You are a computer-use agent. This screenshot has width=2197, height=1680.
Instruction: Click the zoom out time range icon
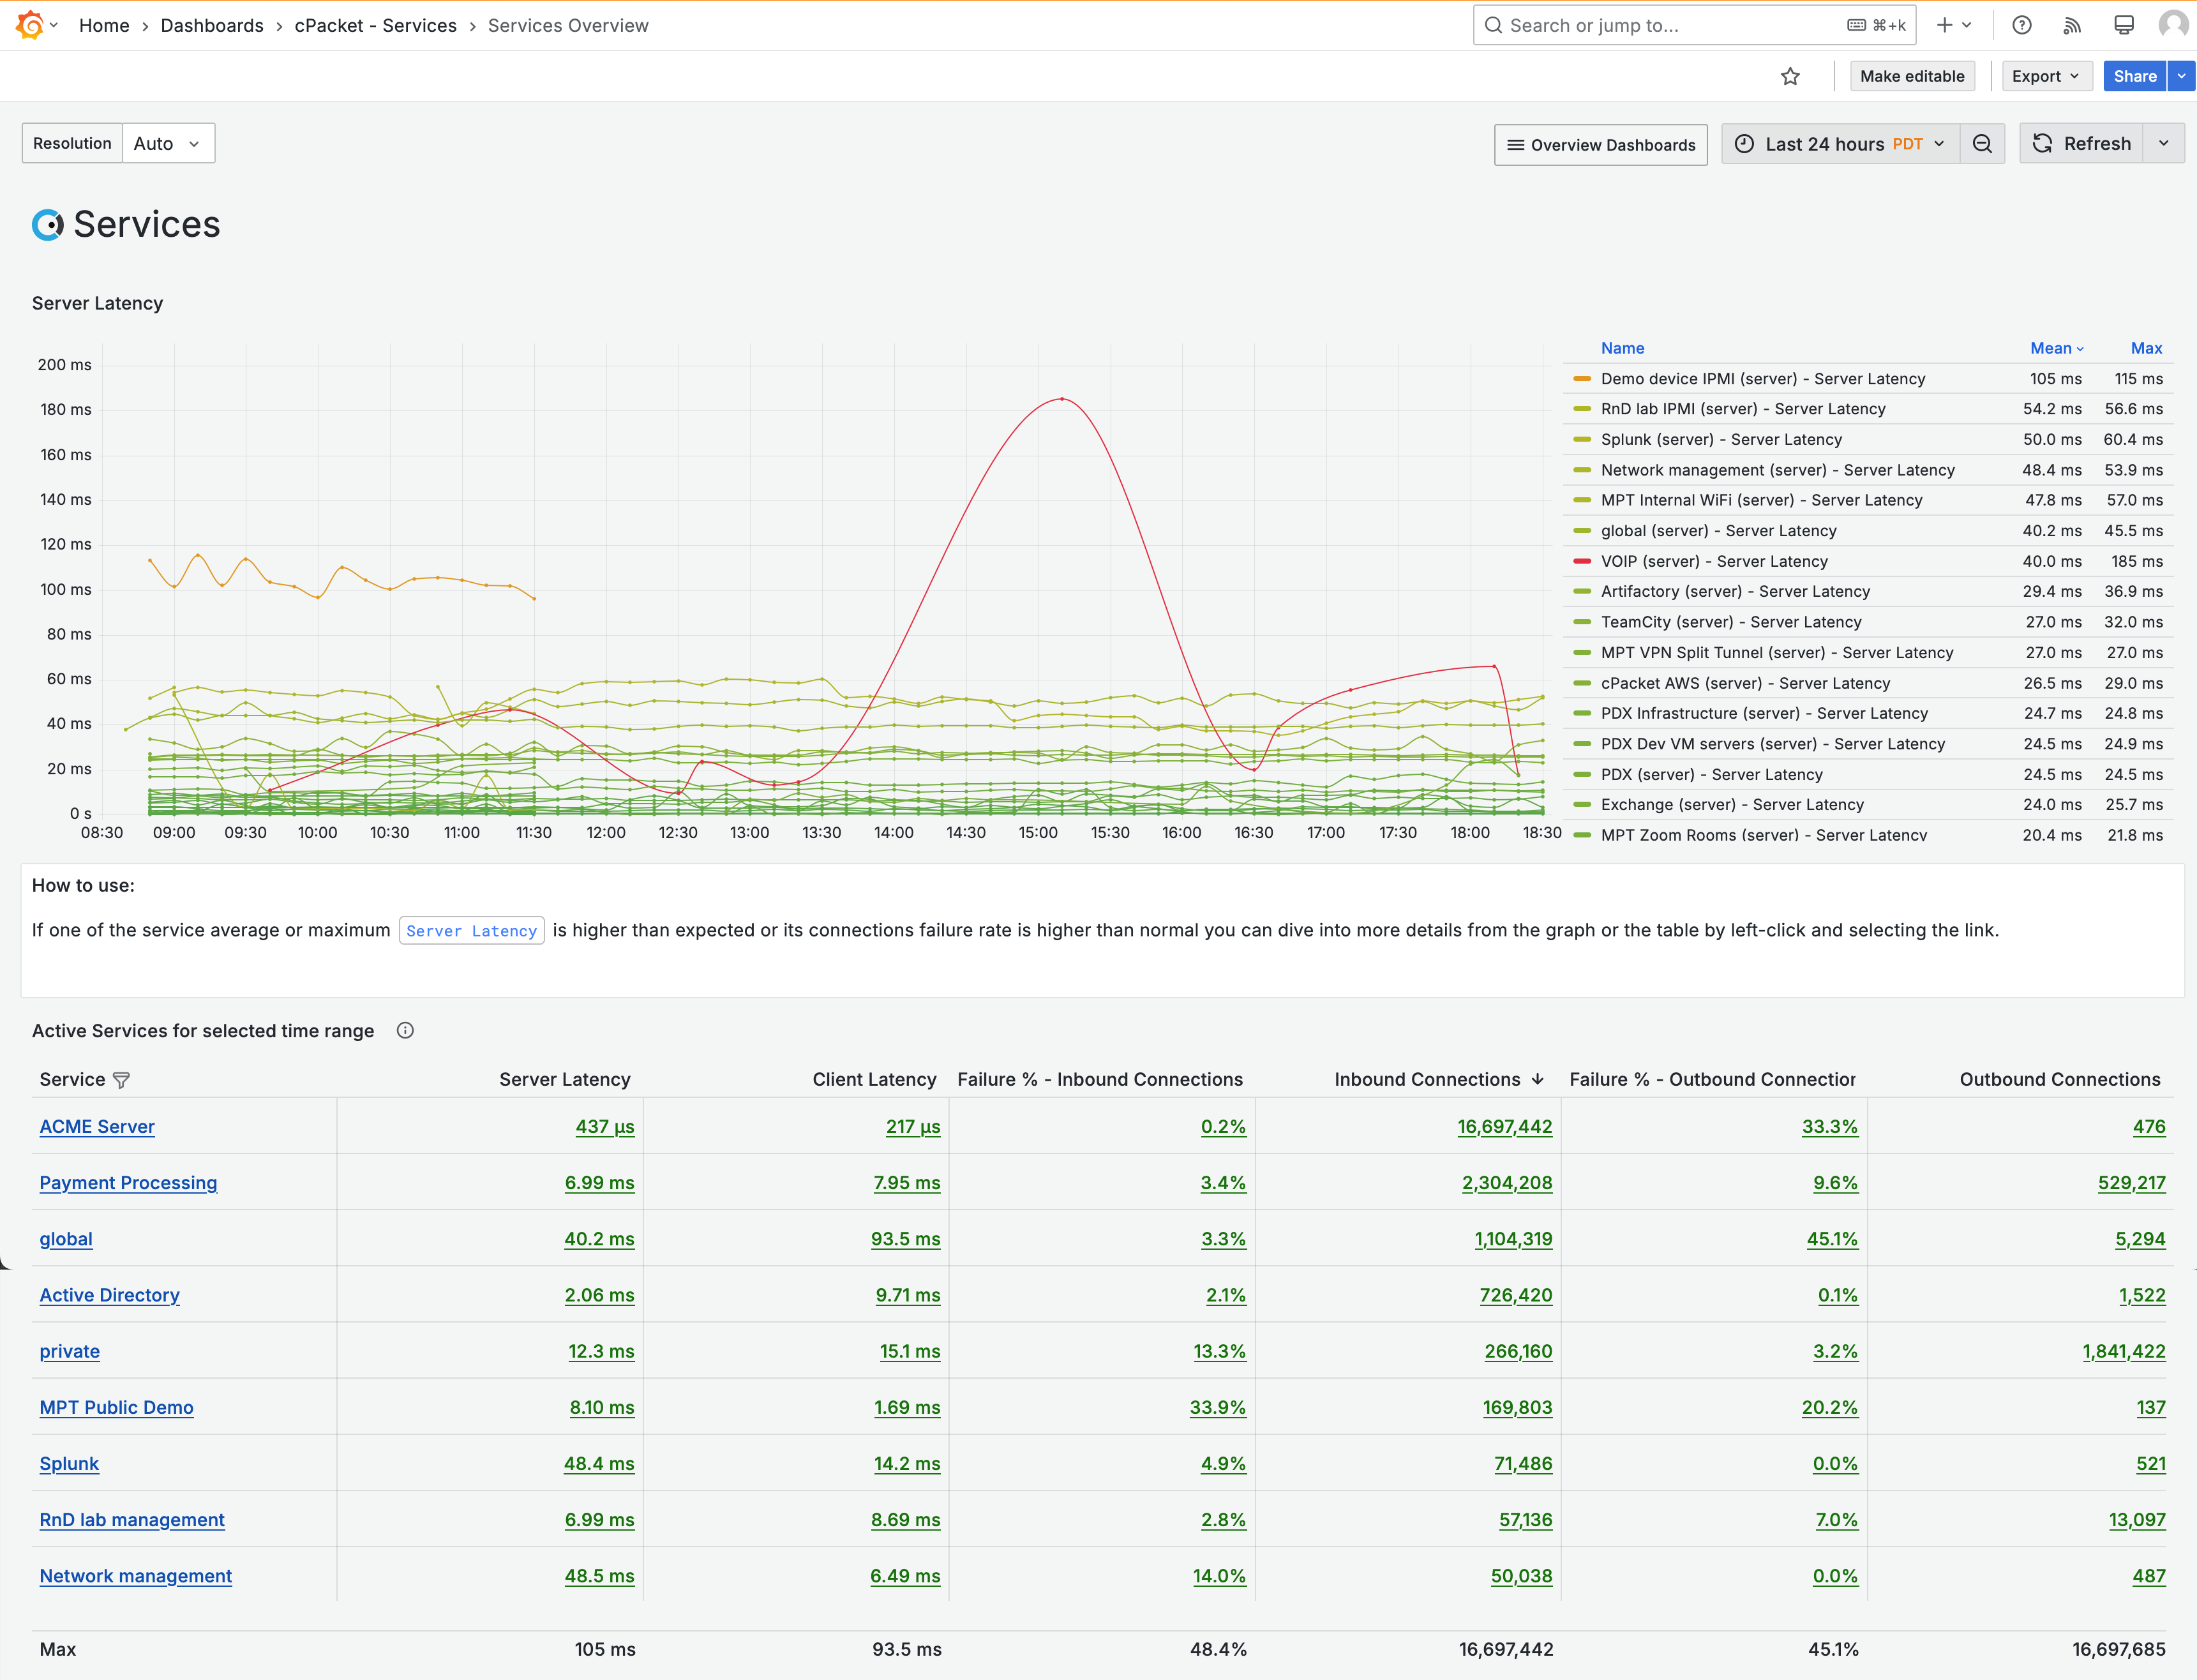(1982, 144)
